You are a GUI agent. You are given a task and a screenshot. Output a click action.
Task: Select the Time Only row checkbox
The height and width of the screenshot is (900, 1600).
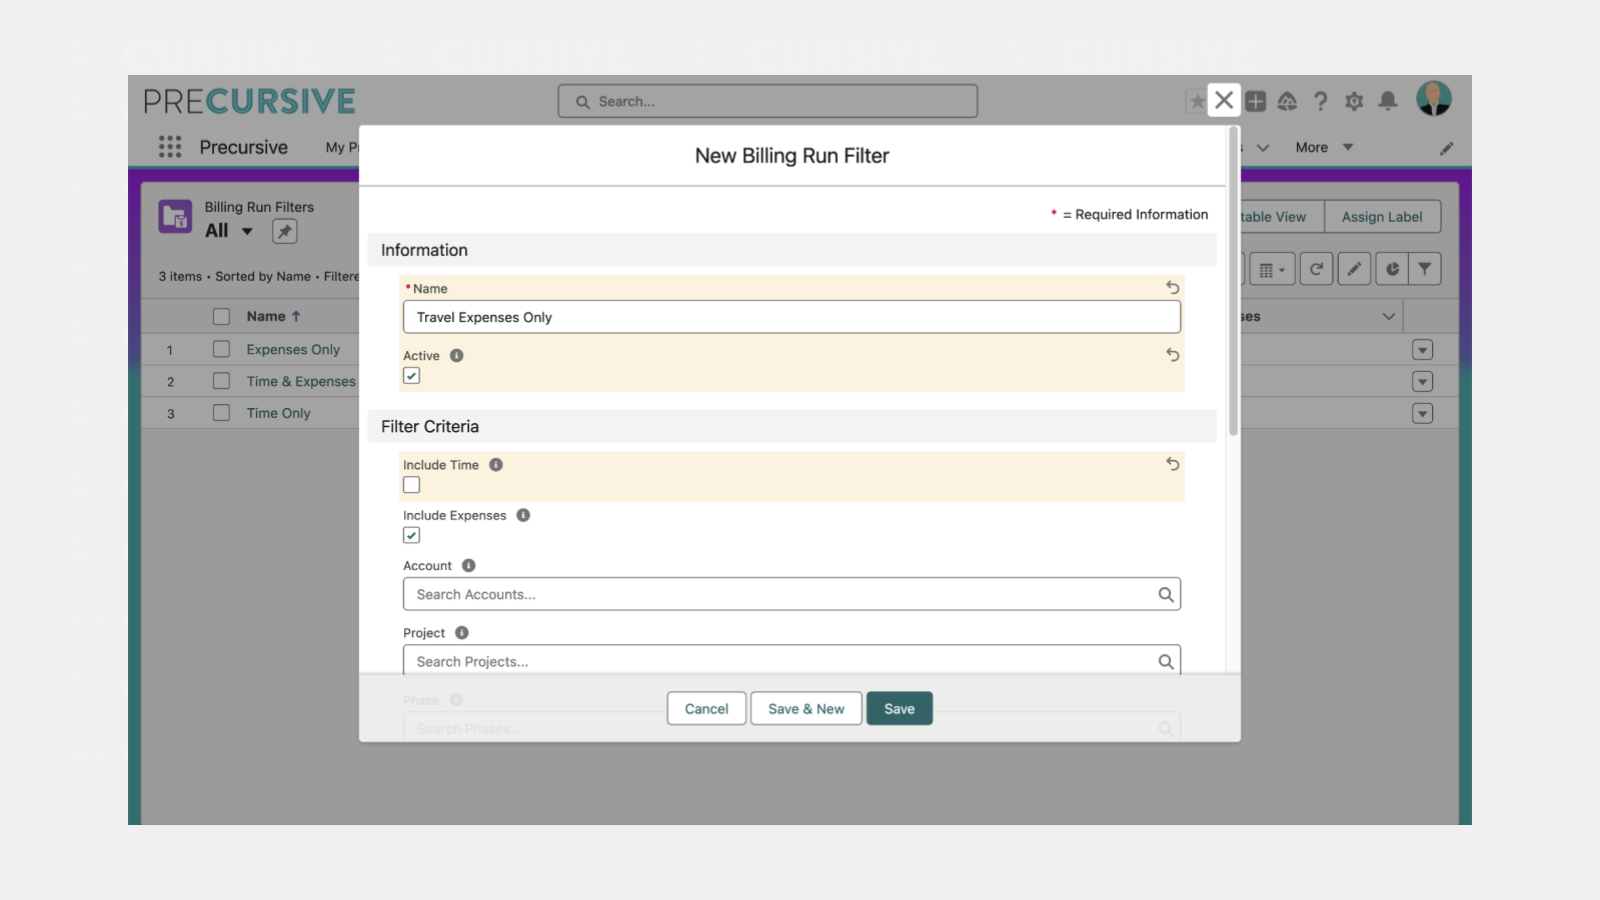pos(222,413)
